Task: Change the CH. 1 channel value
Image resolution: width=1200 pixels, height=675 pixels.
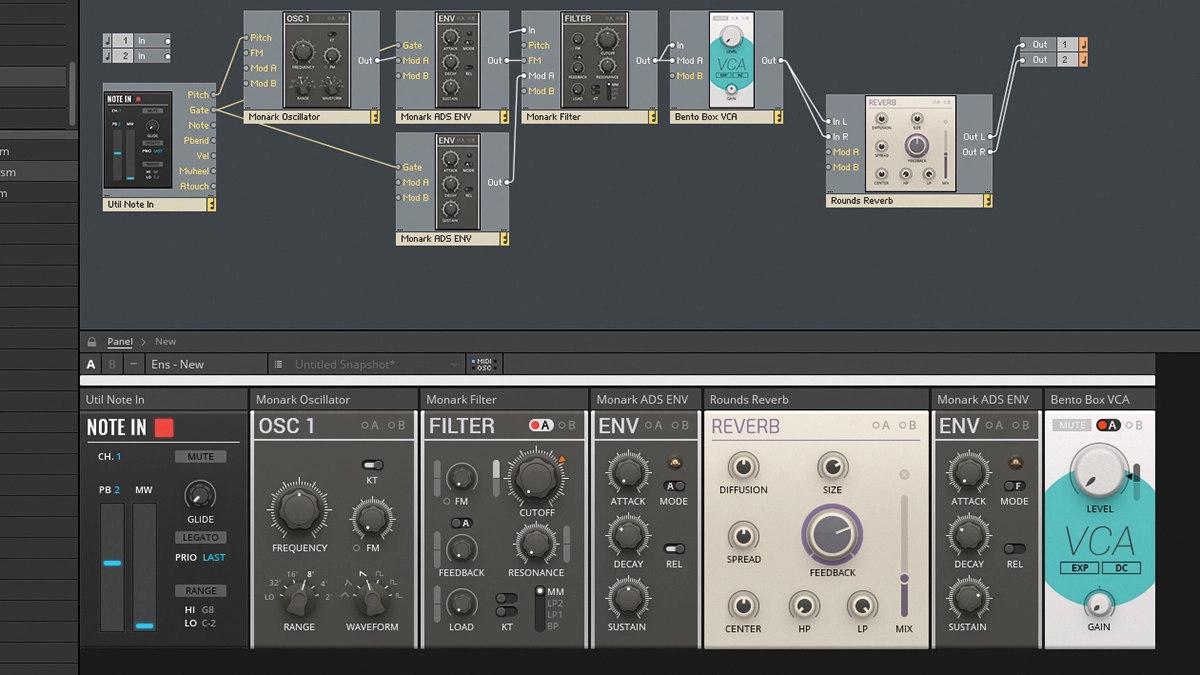Action: (118, 457)
